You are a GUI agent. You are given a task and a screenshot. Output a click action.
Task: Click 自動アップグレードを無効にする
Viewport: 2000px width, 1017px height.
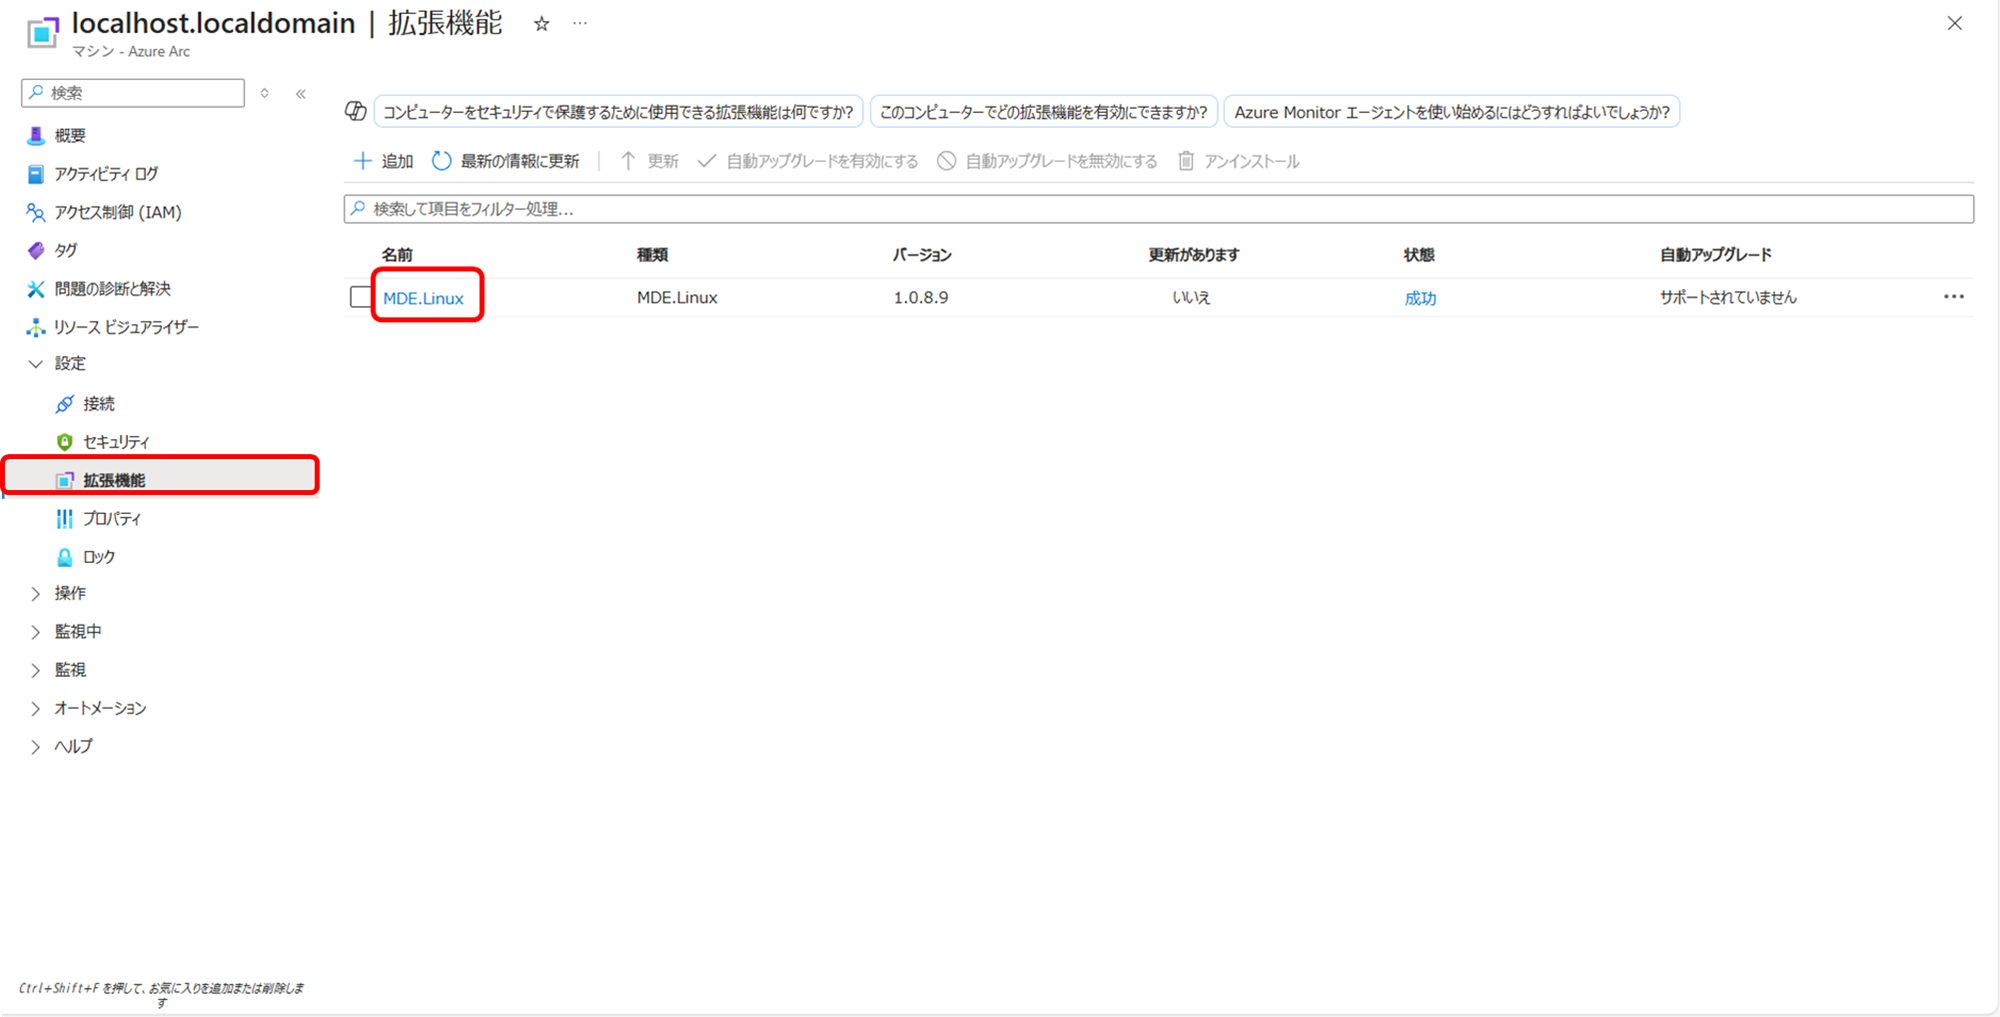point(1047,161)
